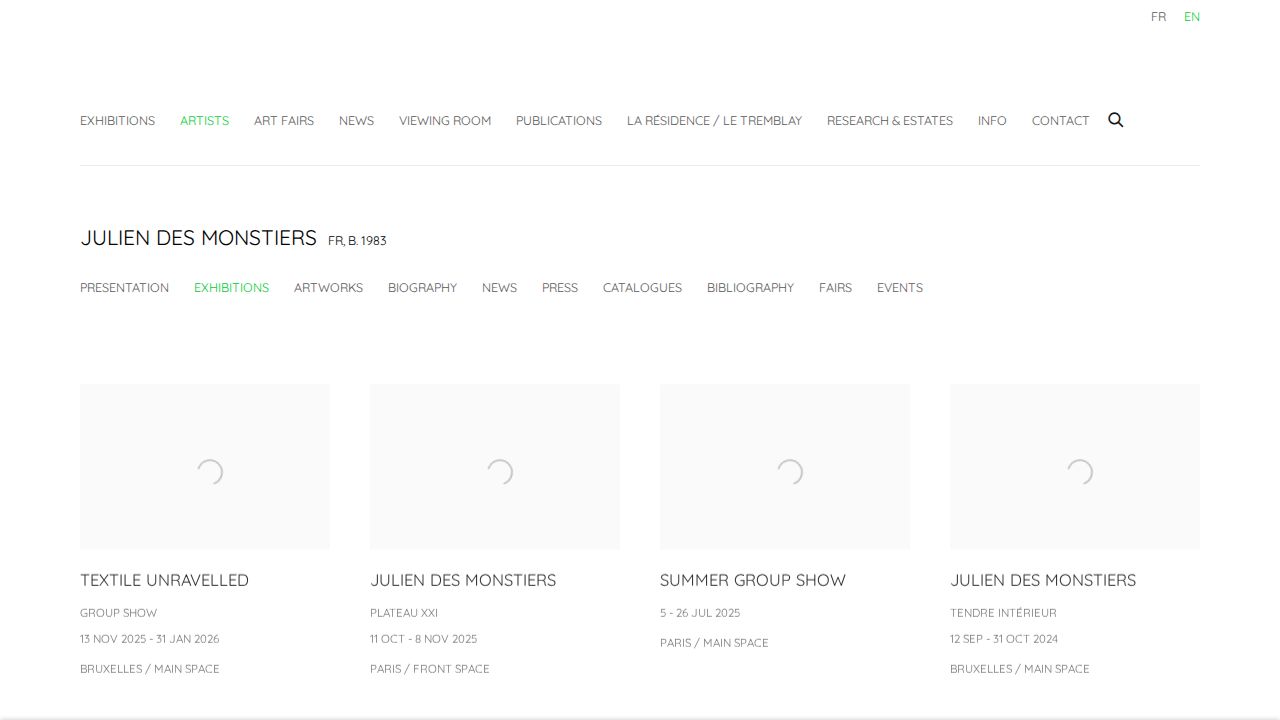Viewport: 1280px width, 720px height.
Task: Open the Artworks tab
Action: pyautogui.click(x=328, y=288)
